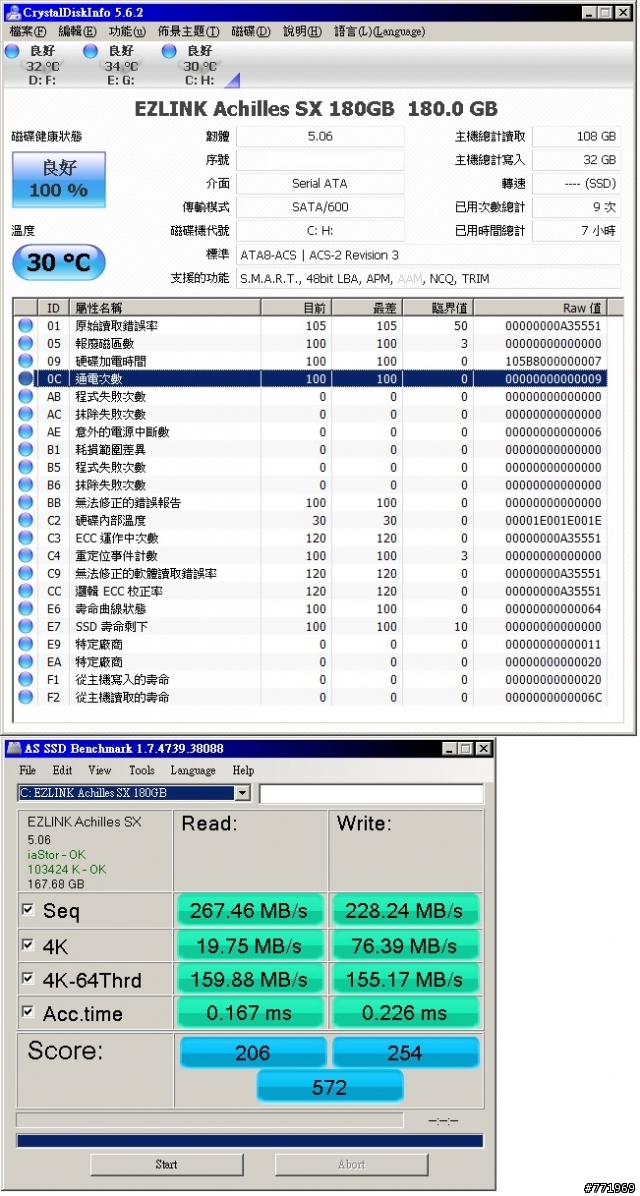Screen dimensions: 640x1196
Task: Click status orb for attribute 0C 通電次數
Action: click(26, 378)
